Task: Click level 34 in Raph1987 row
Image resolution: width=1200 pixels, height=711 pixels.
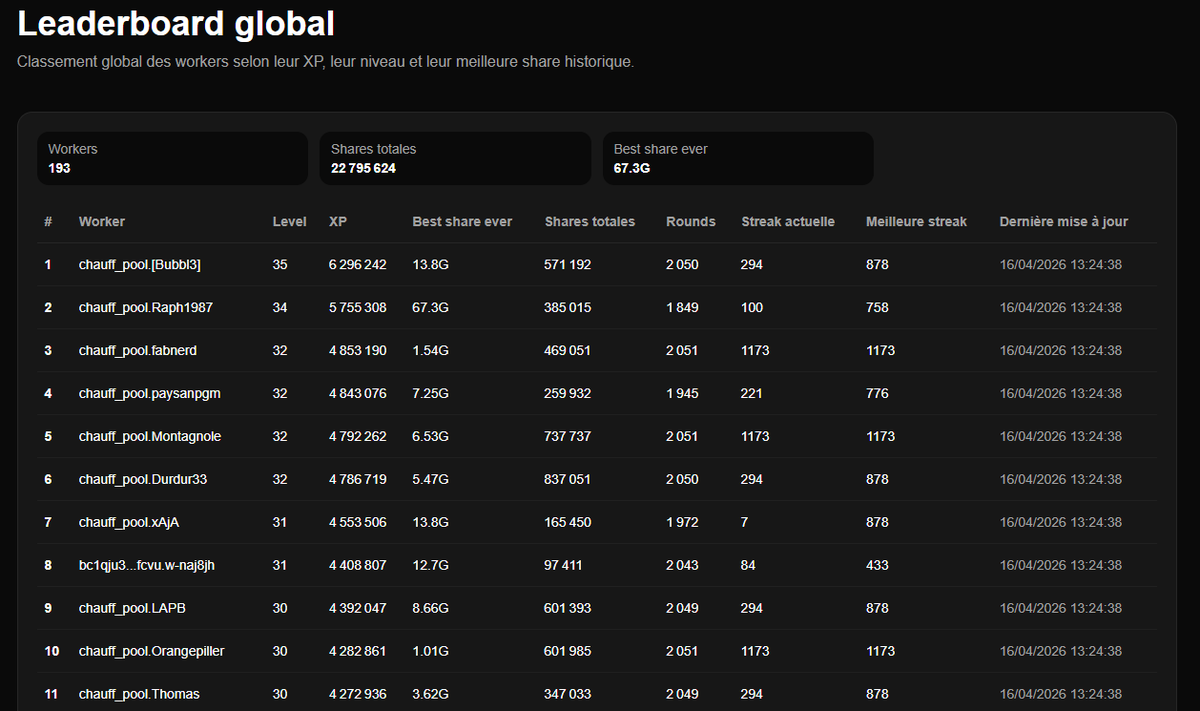Action: (280, 308)
